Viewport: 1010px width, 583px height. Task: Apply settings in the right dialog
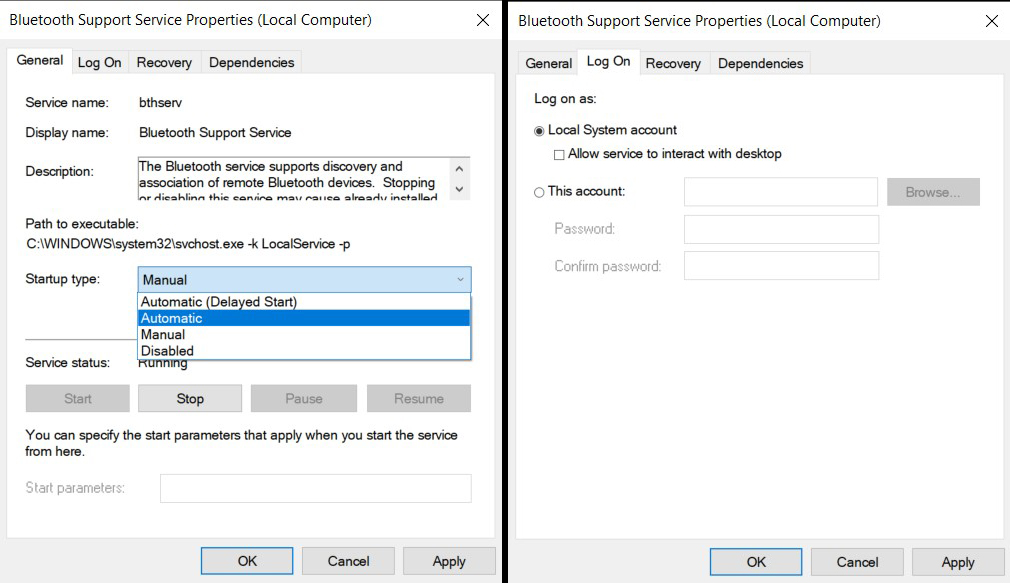pos(958,562)
